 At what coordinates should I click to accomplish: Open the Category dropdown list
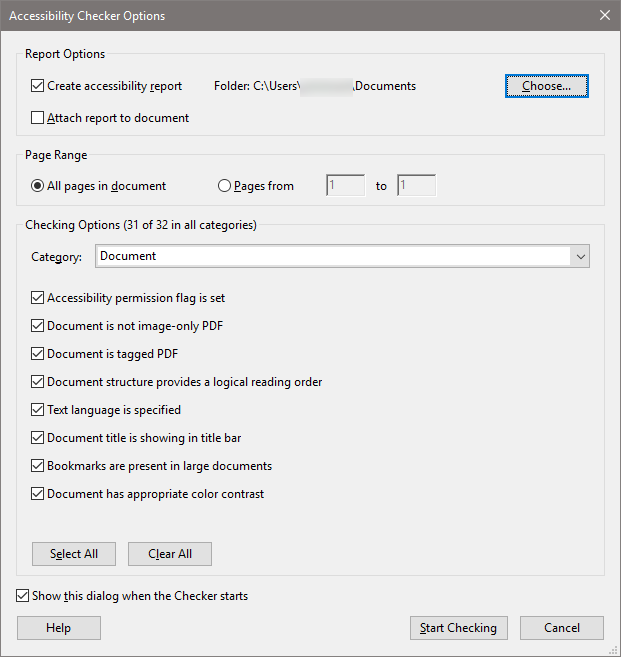point(580,257)
